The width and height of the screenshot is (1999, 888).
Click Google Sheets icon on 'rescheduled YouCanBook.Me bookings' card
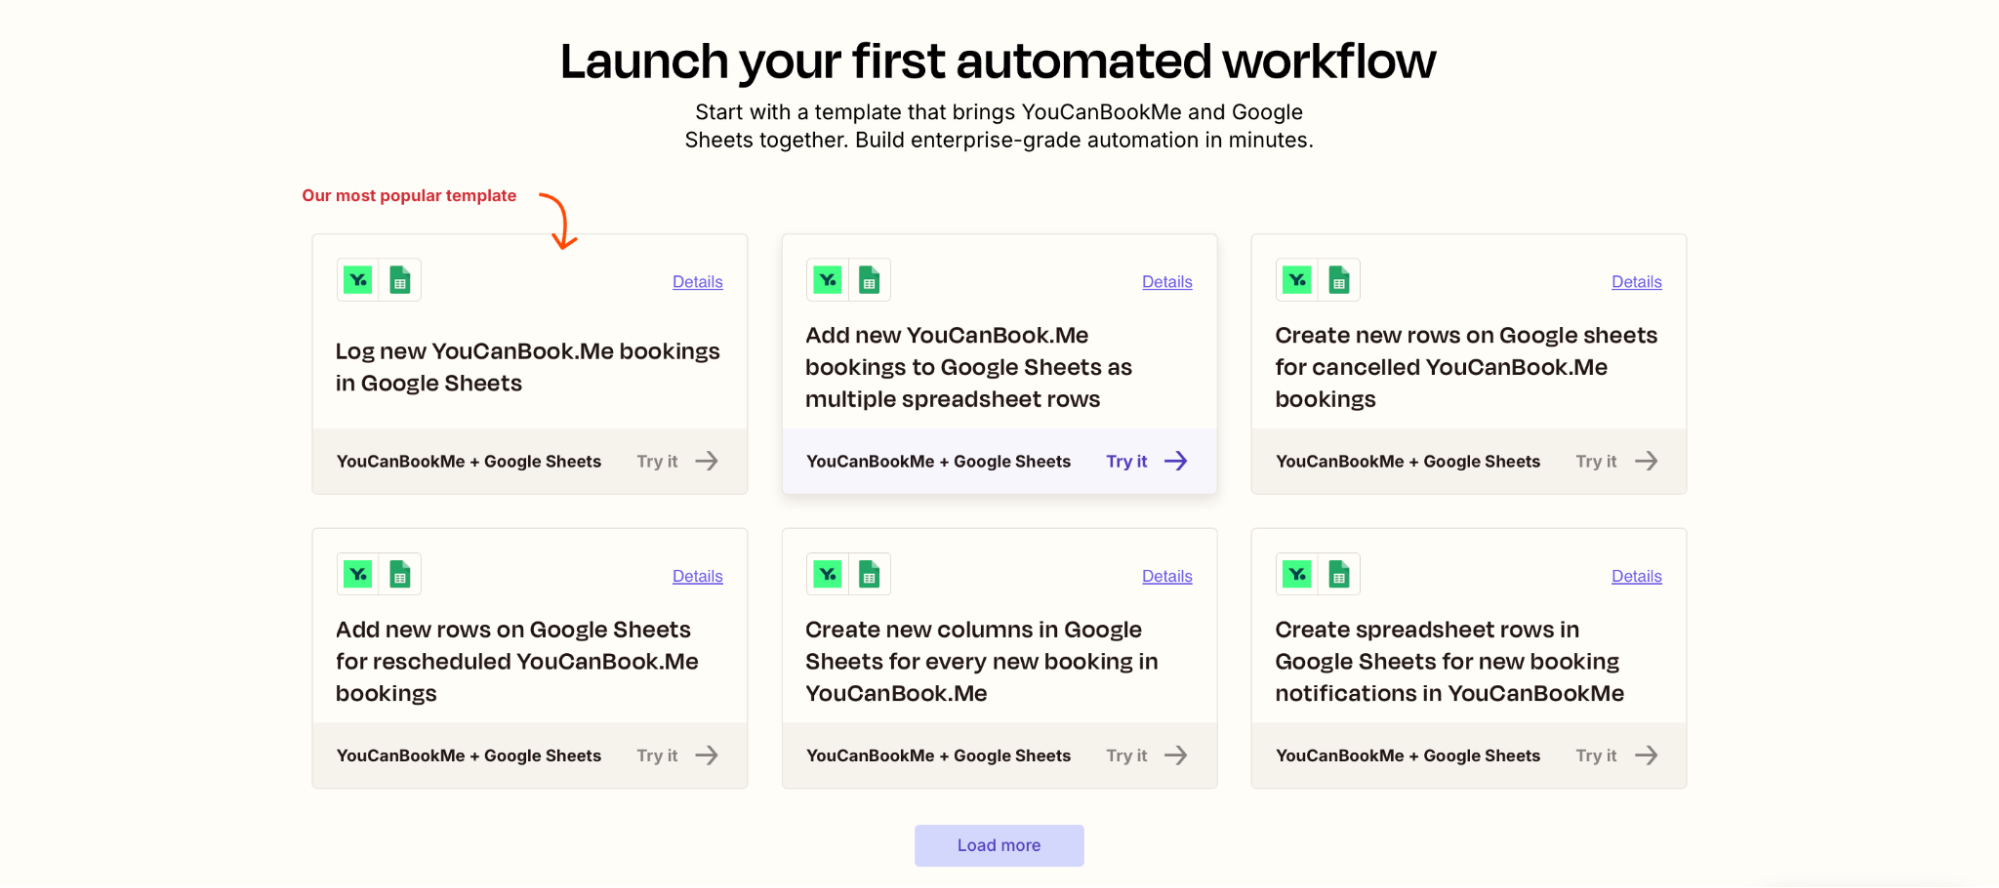(400, 574)
